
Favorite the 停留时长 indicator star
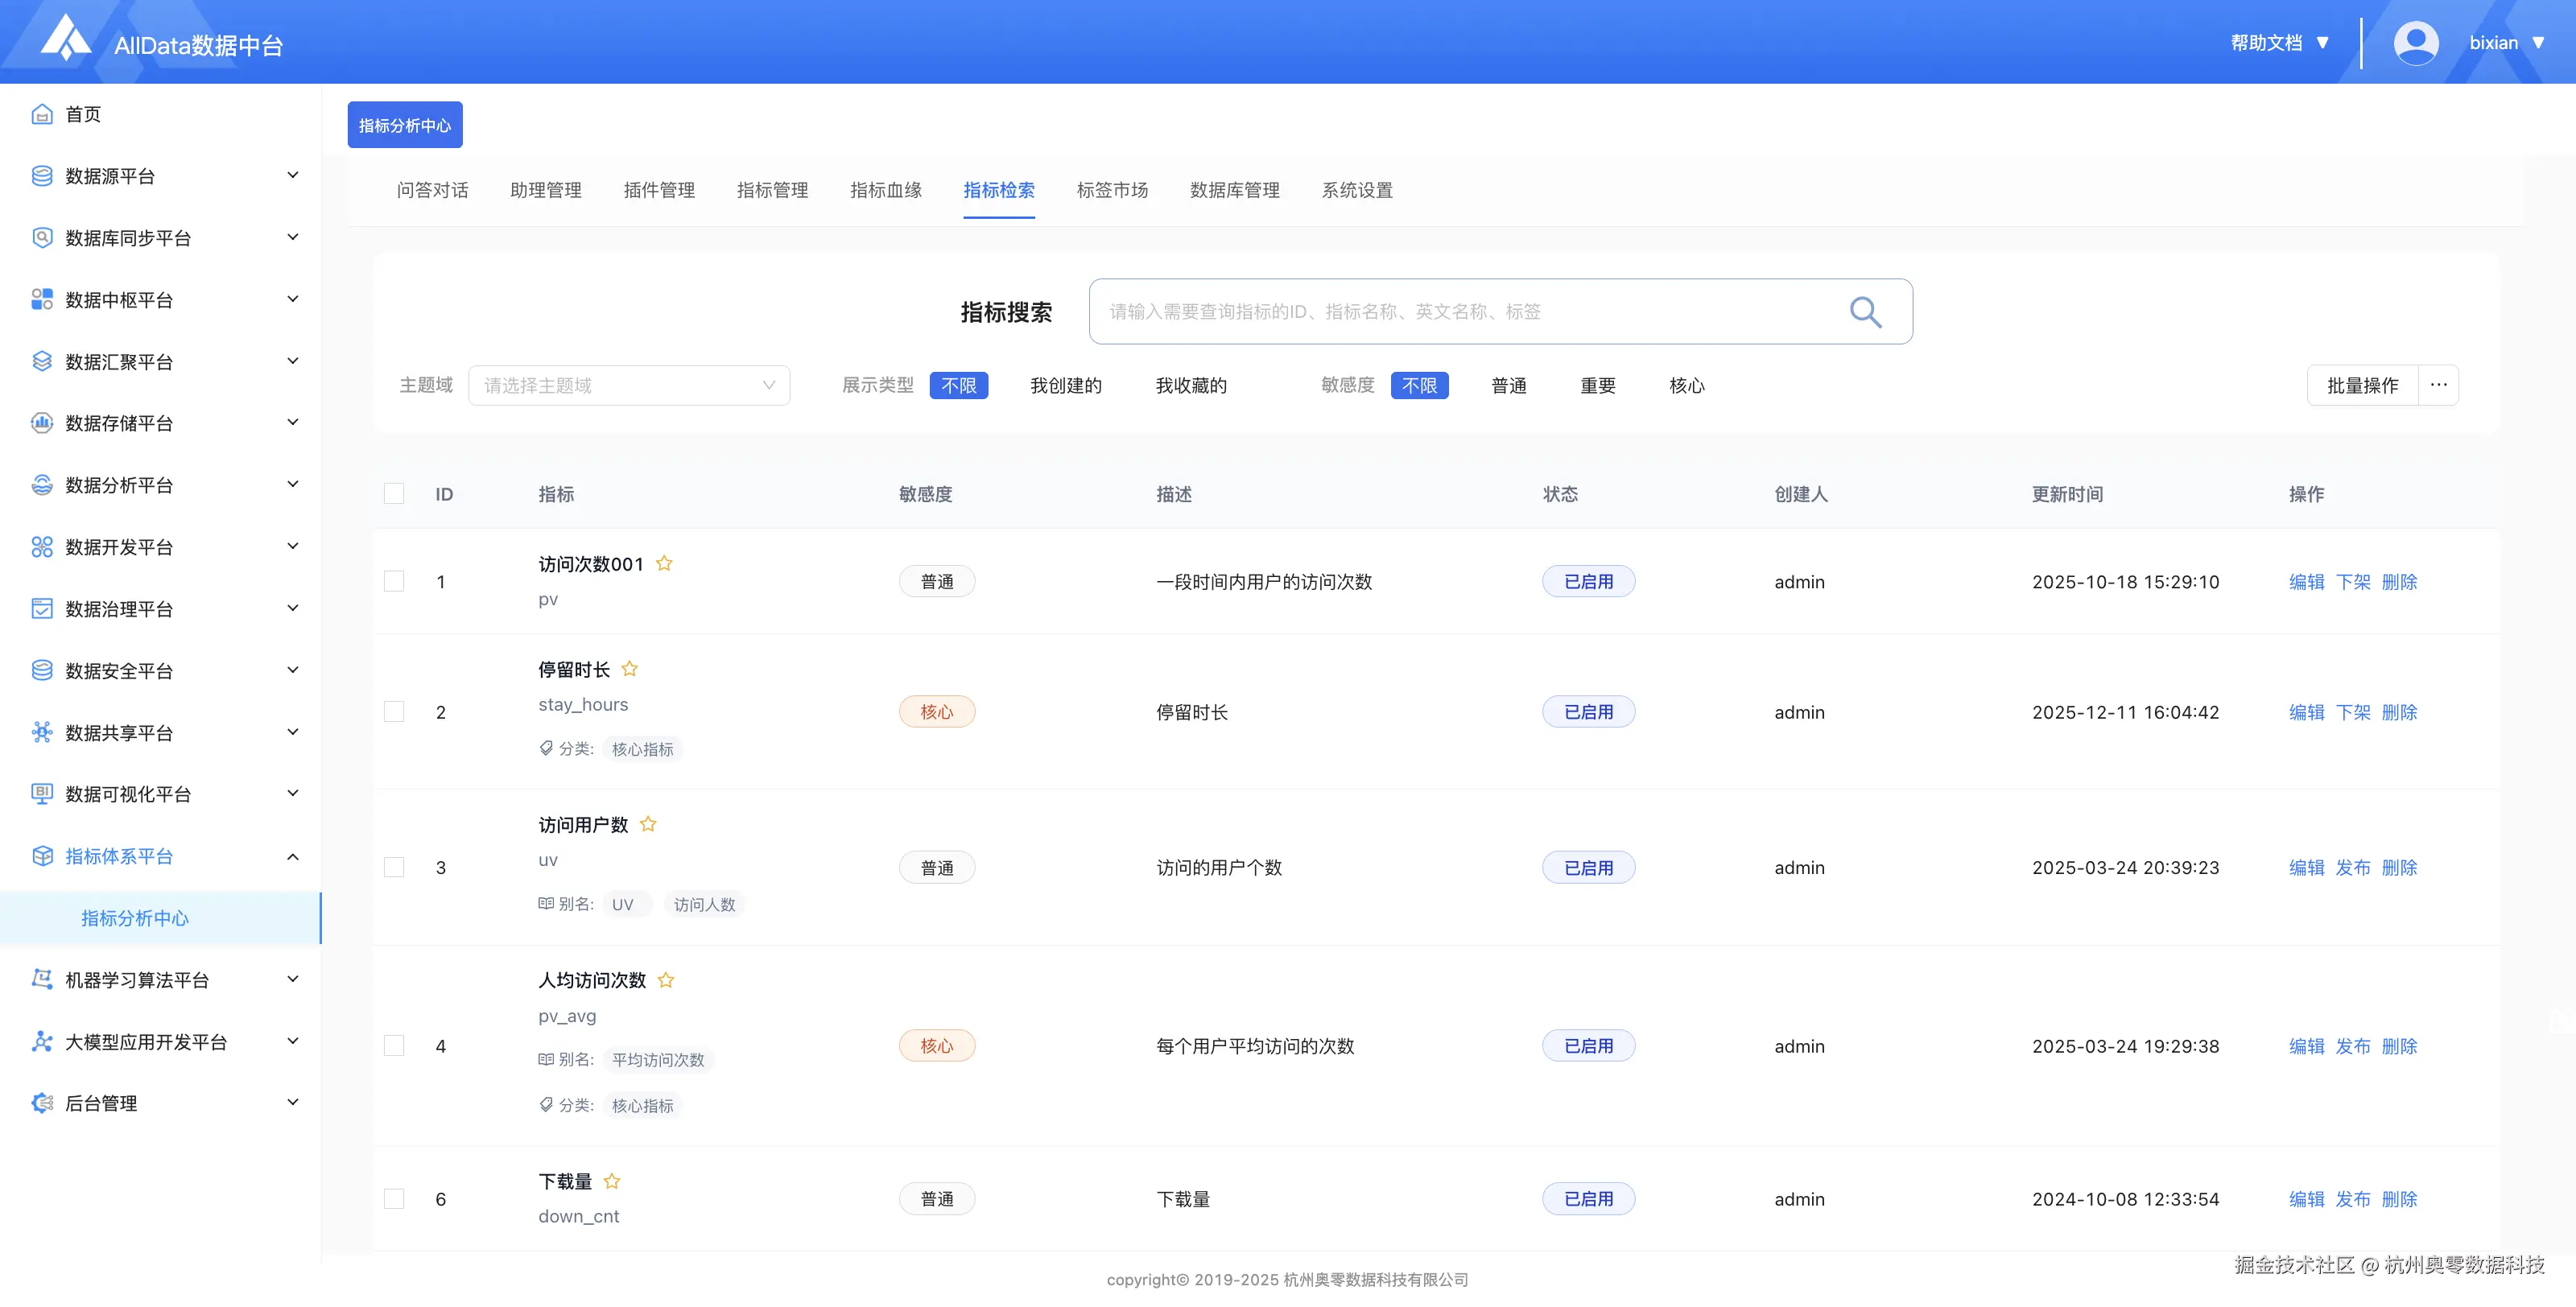click(x=629, y=668)
